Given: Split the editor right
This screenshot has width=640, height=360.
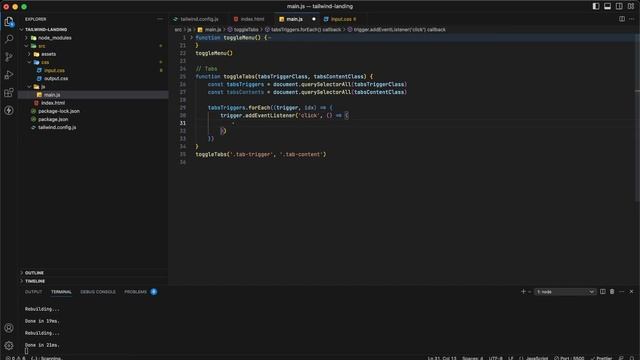Looking at the screenshot, I should click(622, 19).
